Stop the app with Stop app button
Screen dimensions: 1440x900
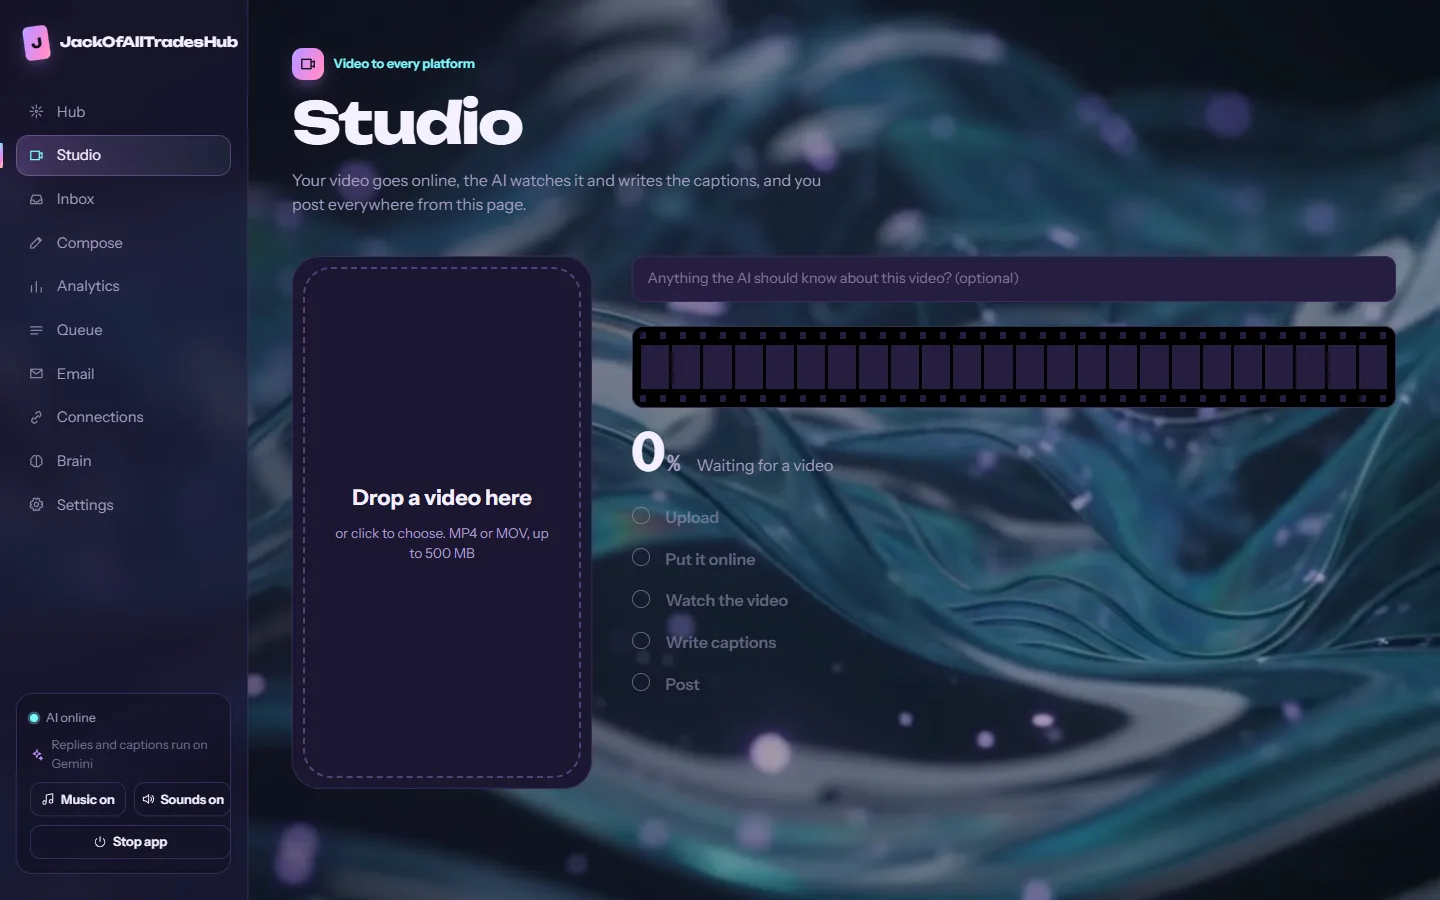(130, 842)
